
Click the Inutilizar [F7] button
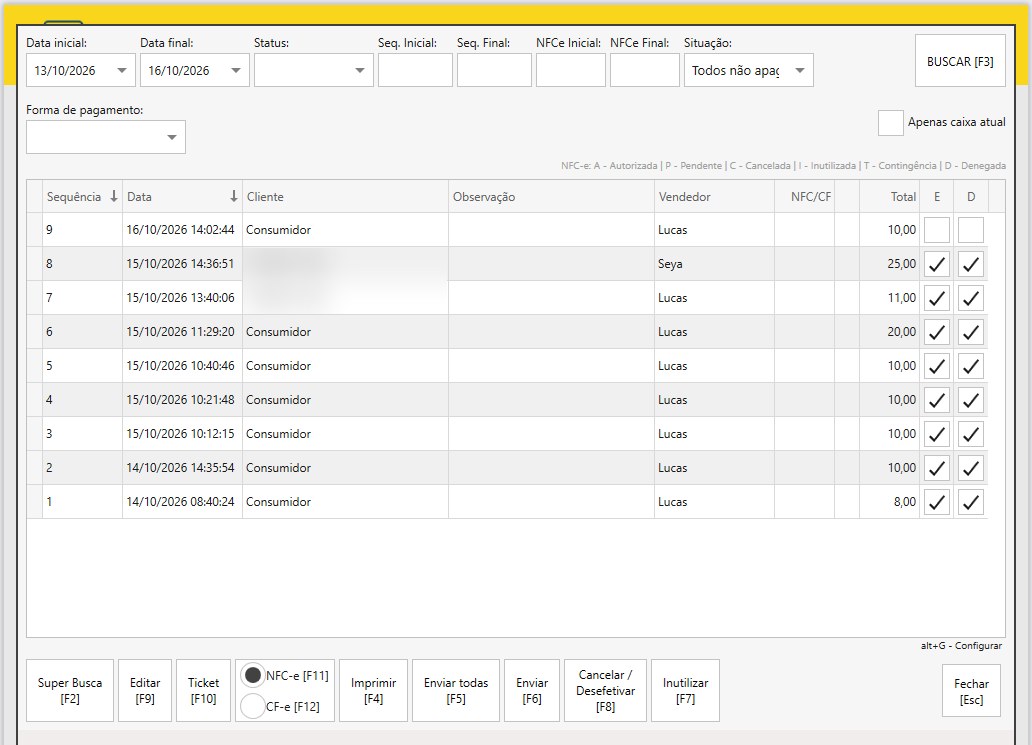[685, 690]
